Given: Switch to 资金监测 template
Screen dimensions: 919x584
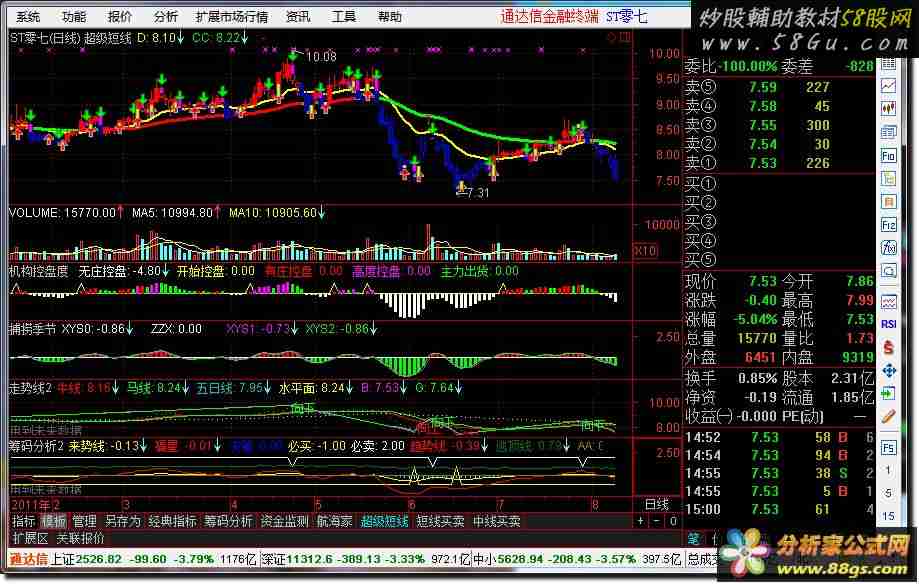Looking at the screenshot, I should click(284, 521).
